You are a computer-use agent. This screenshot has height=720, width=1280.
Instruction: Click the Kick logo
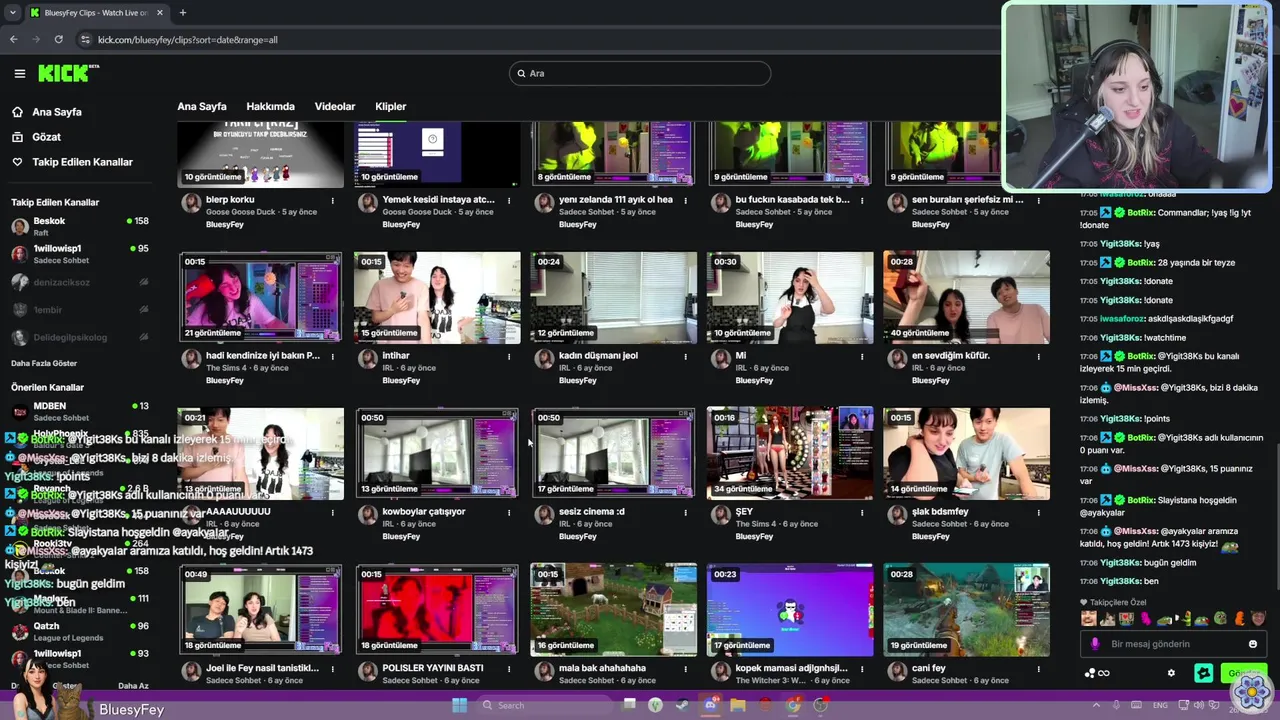tap(67, 73)
